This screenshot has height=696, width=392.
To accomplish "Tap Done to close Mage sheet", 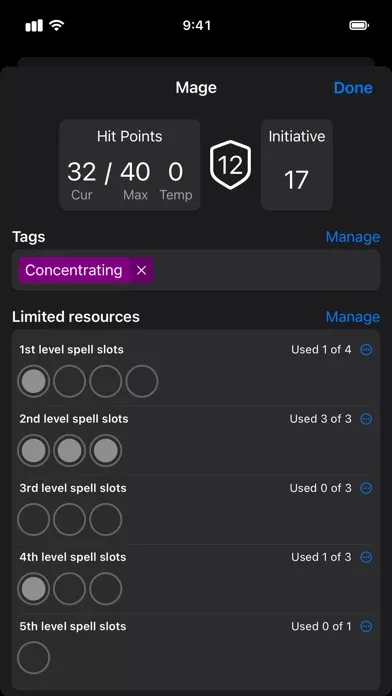I will (353, 88).
